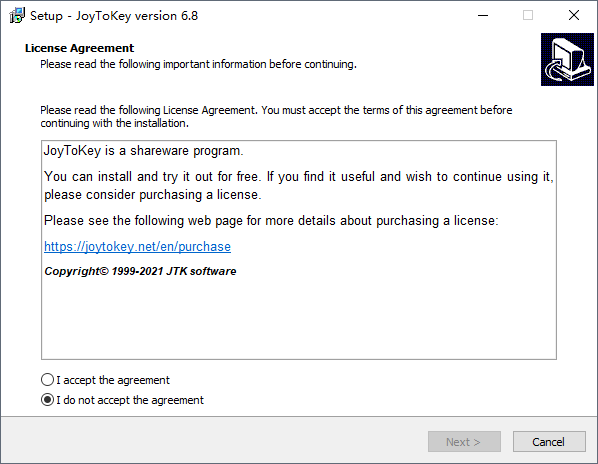Click blank area inside license text box
Image resolution: width=598 pixels, height=464 pixels.
pos(299,316)
